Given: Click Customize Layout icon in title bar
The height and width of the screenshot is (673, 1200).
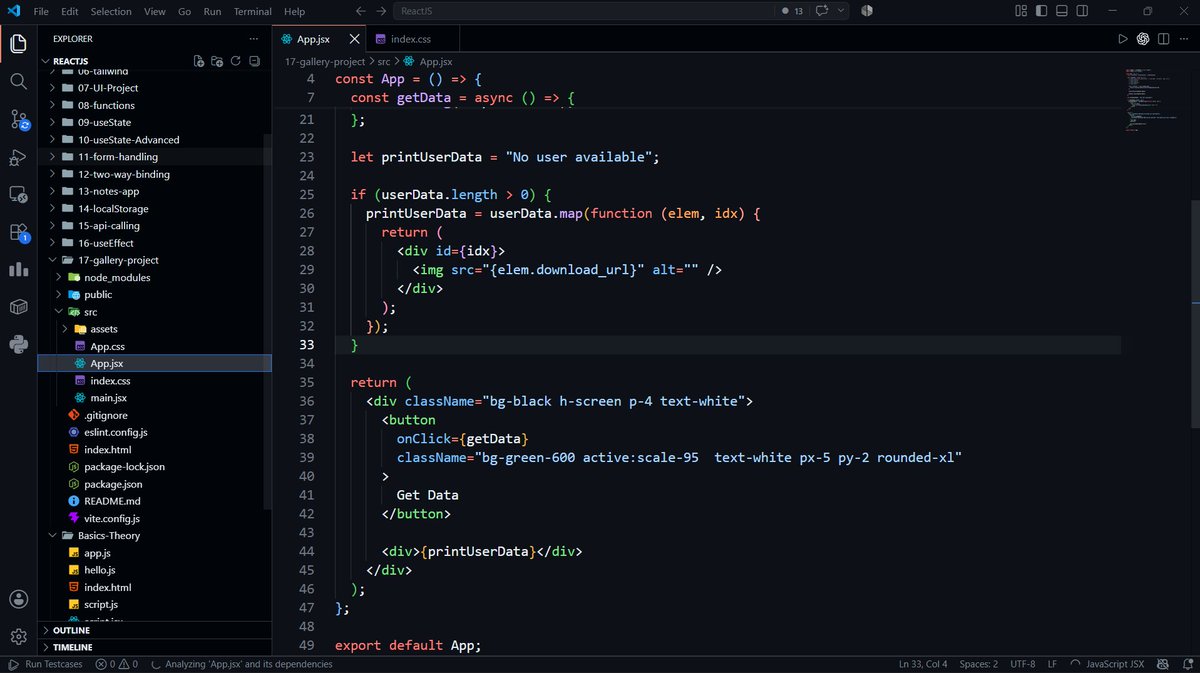Looking at the screenshot, I should click(x=1020, y=11).
